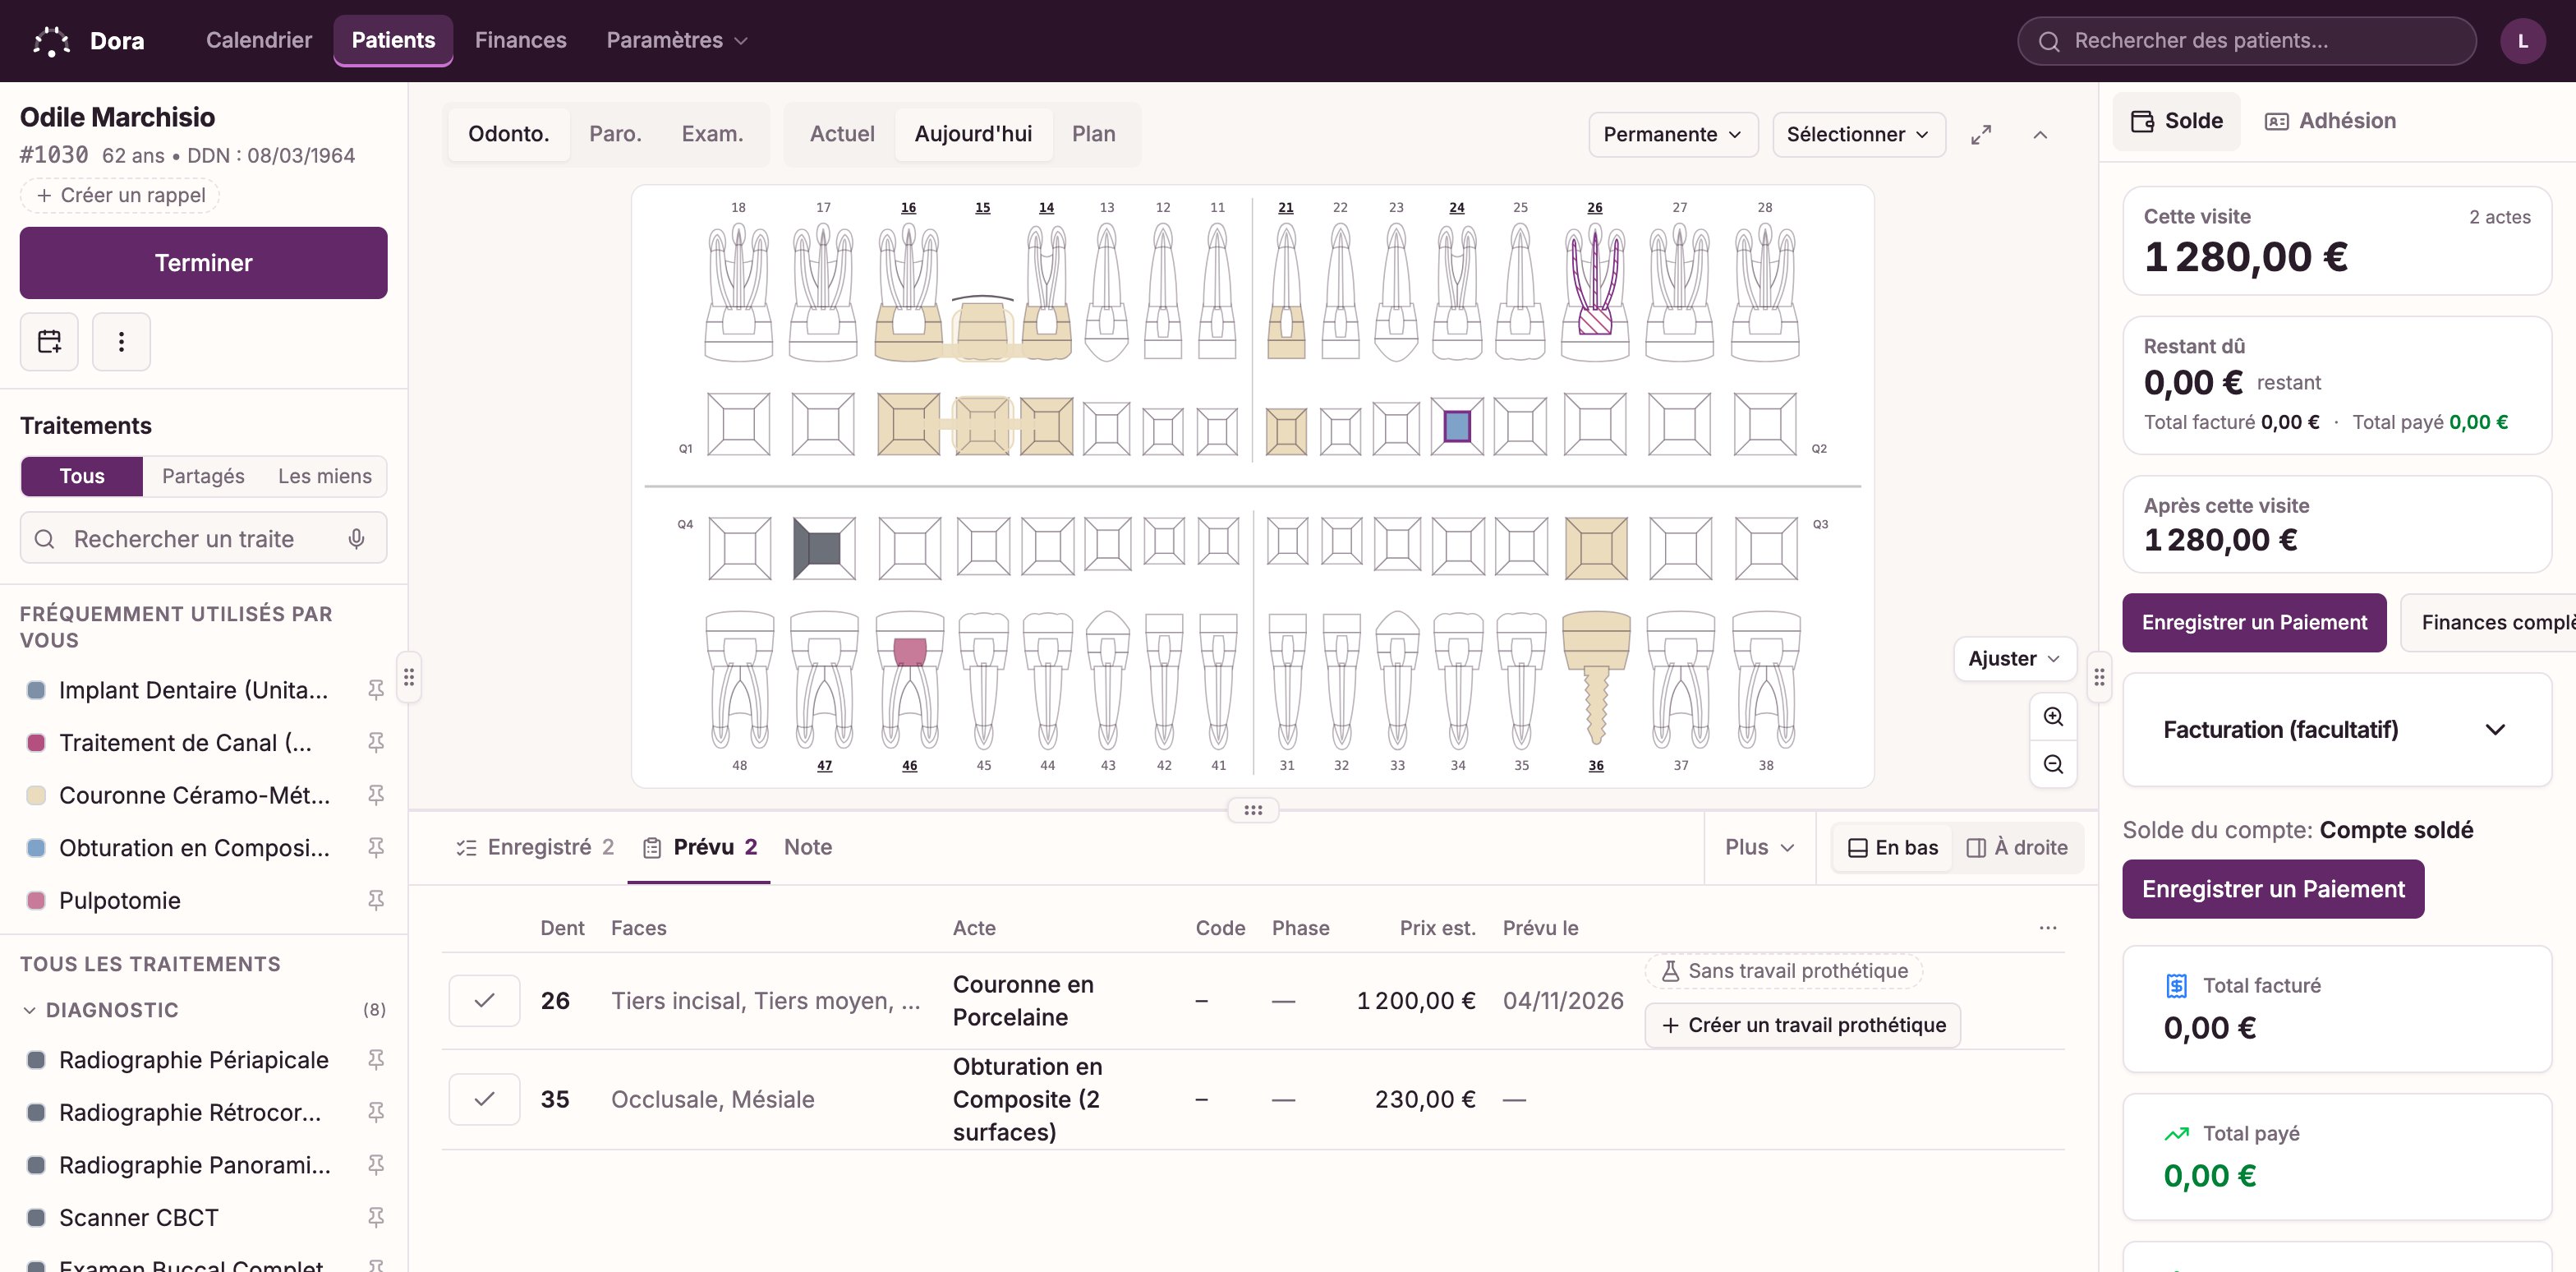Click Créer un travail prothétique
This screenshot has width=2576, height=1272.
(x=1802, y=1026)
